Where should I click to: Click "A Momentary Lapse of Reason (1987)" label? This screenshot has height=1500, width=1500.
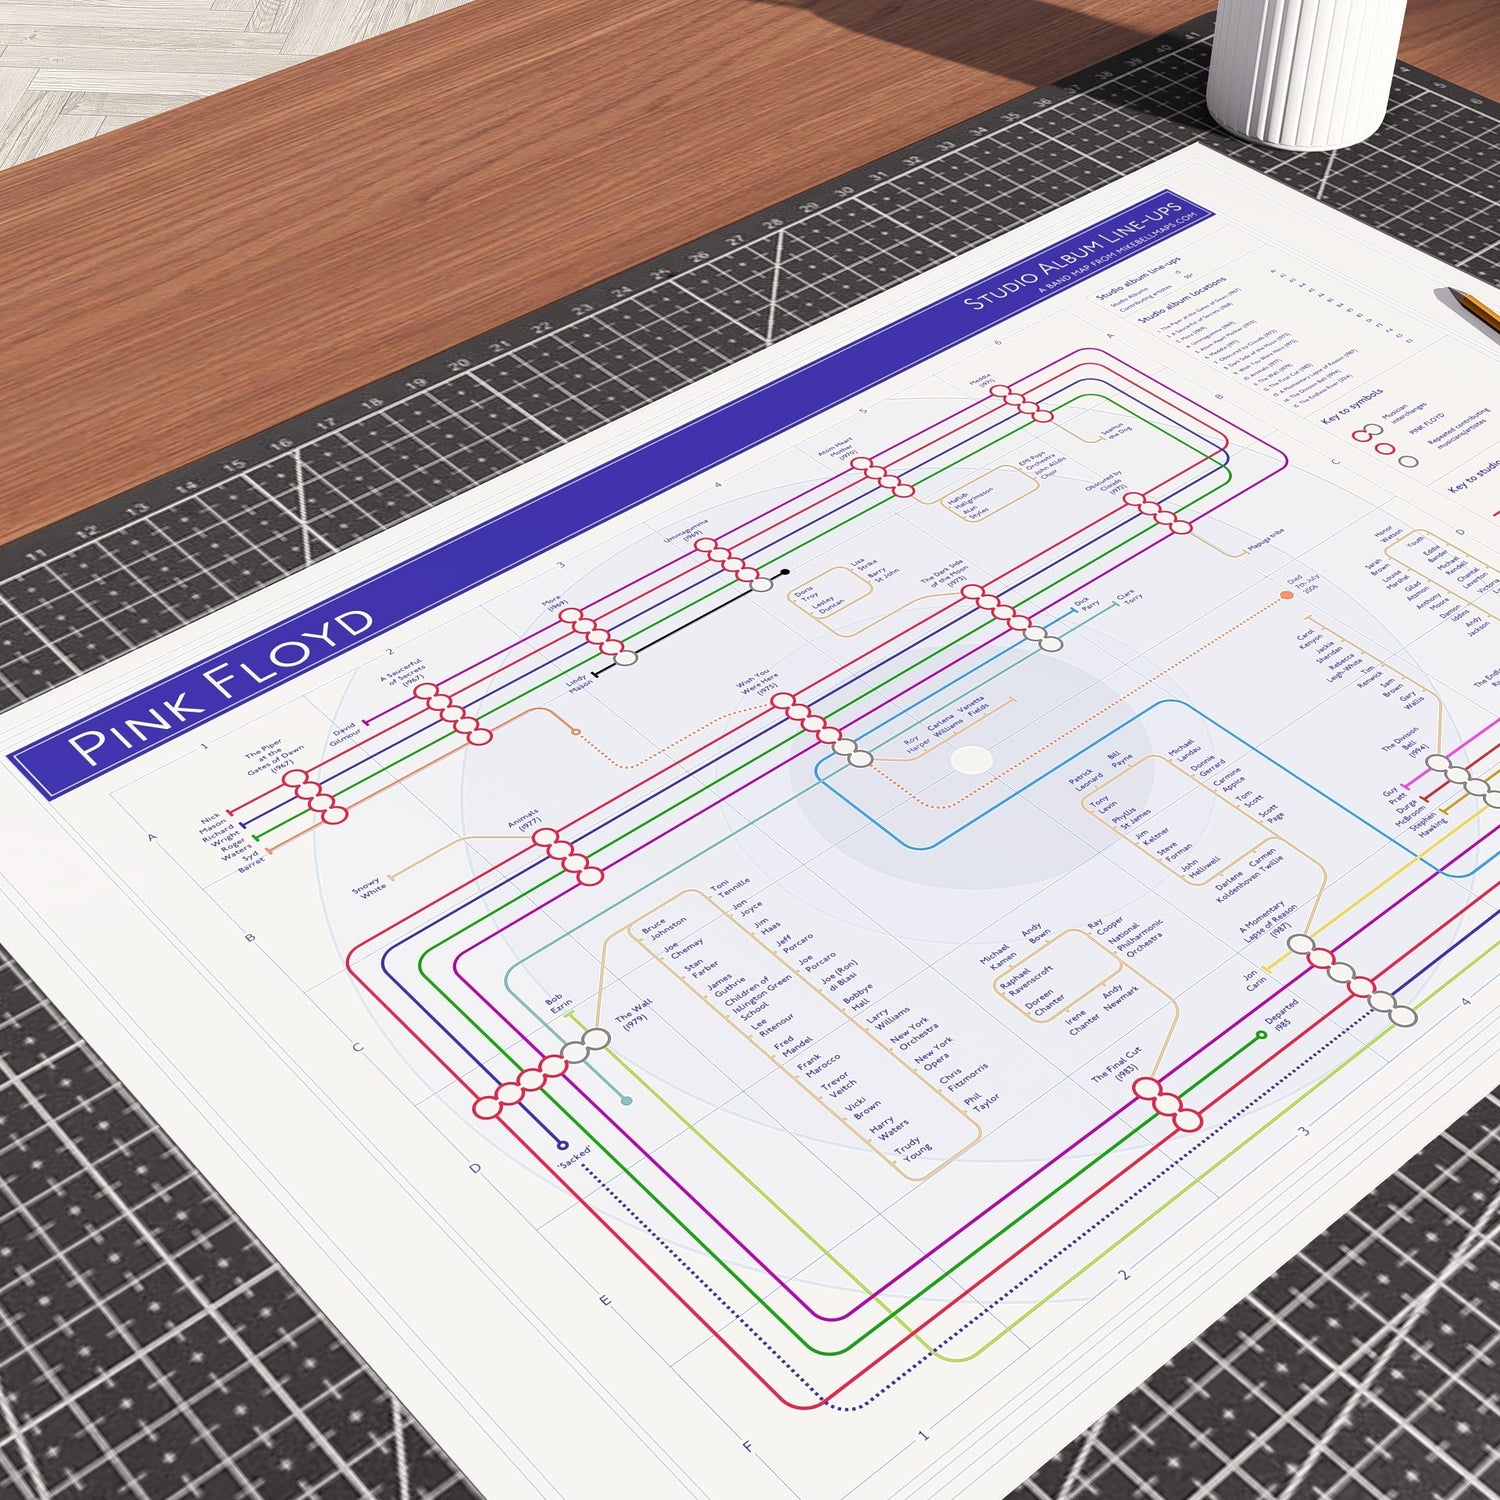(1270, 922)
